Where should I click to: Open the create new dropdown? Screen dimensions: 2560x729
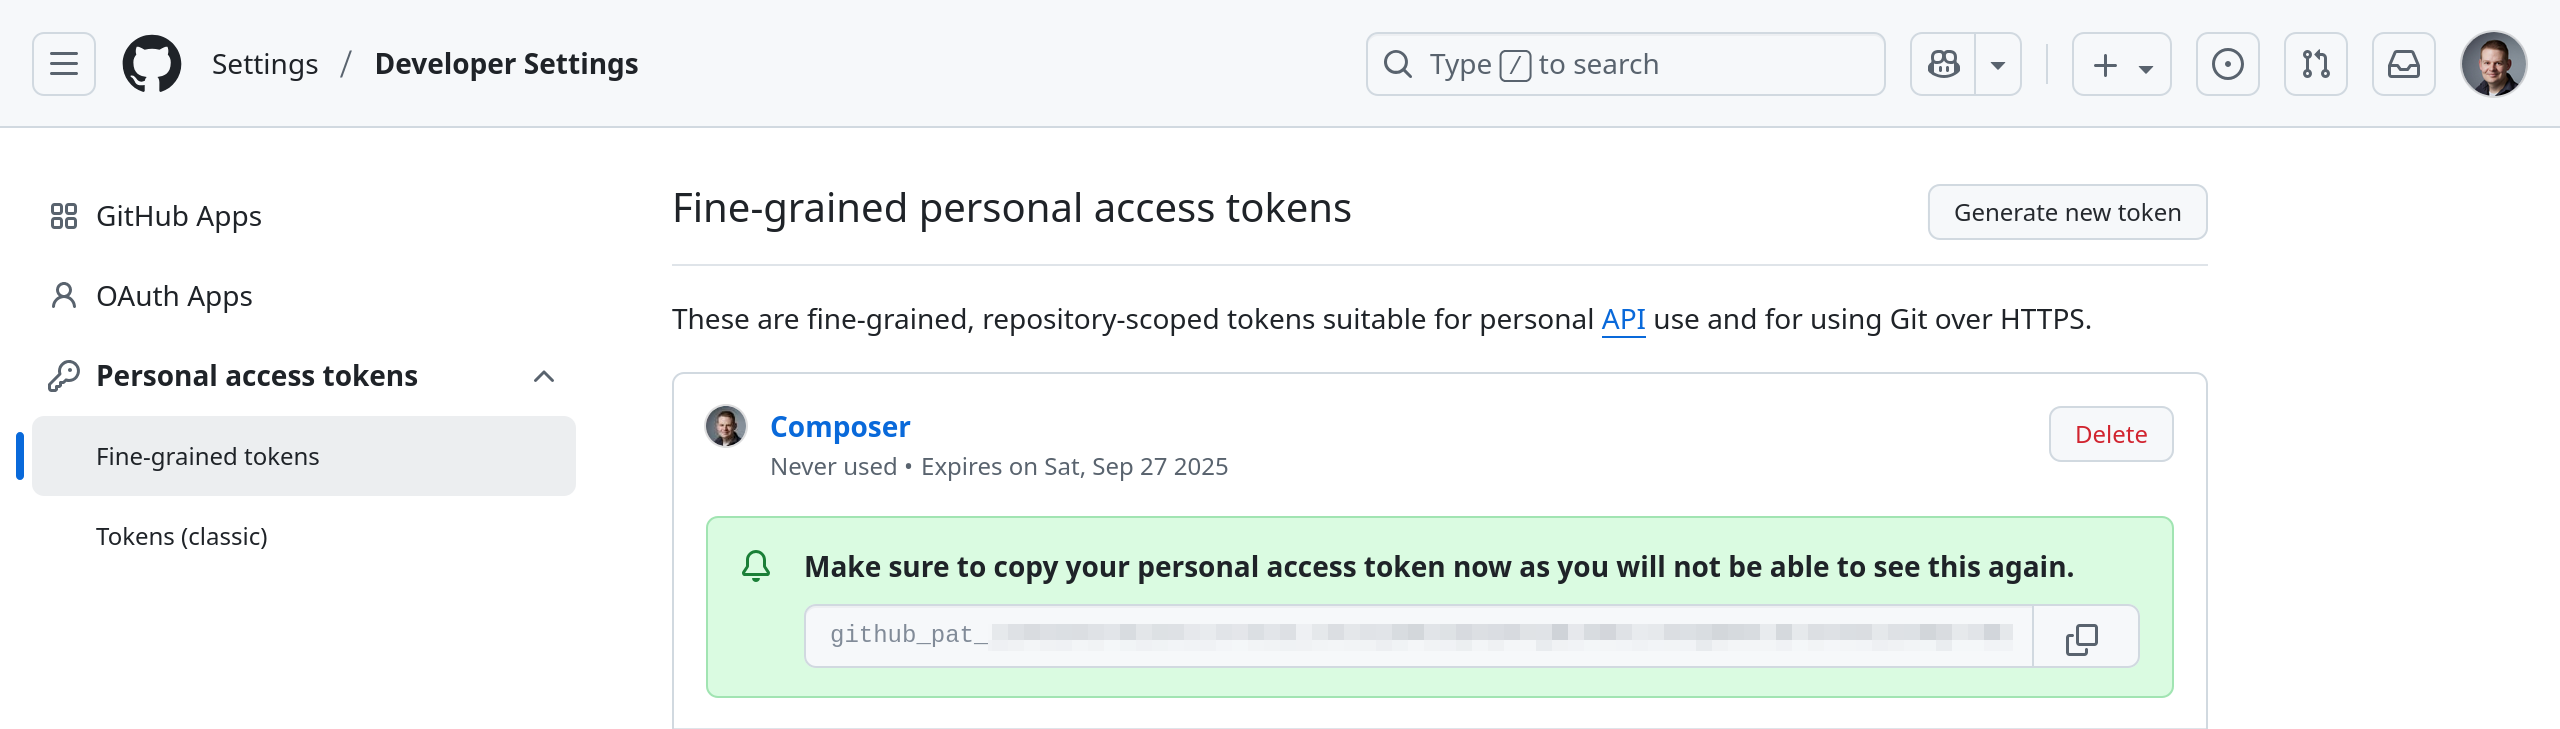[x=2120, y=63]
